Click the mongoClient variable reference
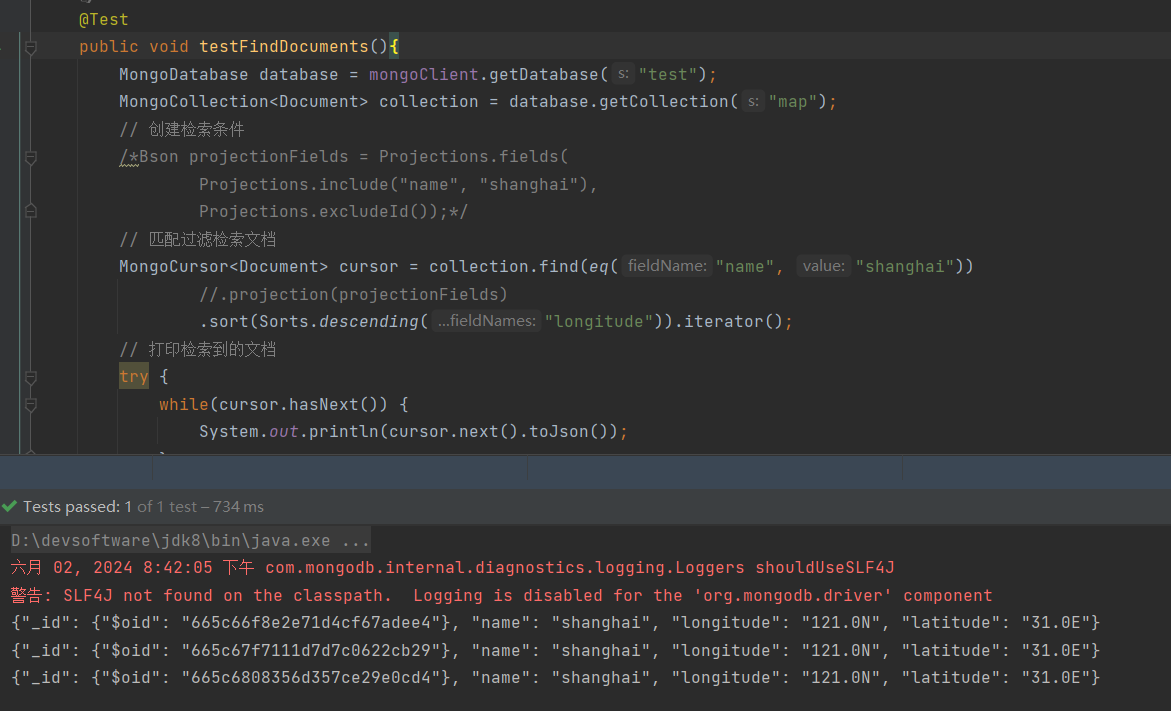Viewport: 1171px width, 711px height. (423, 75)
